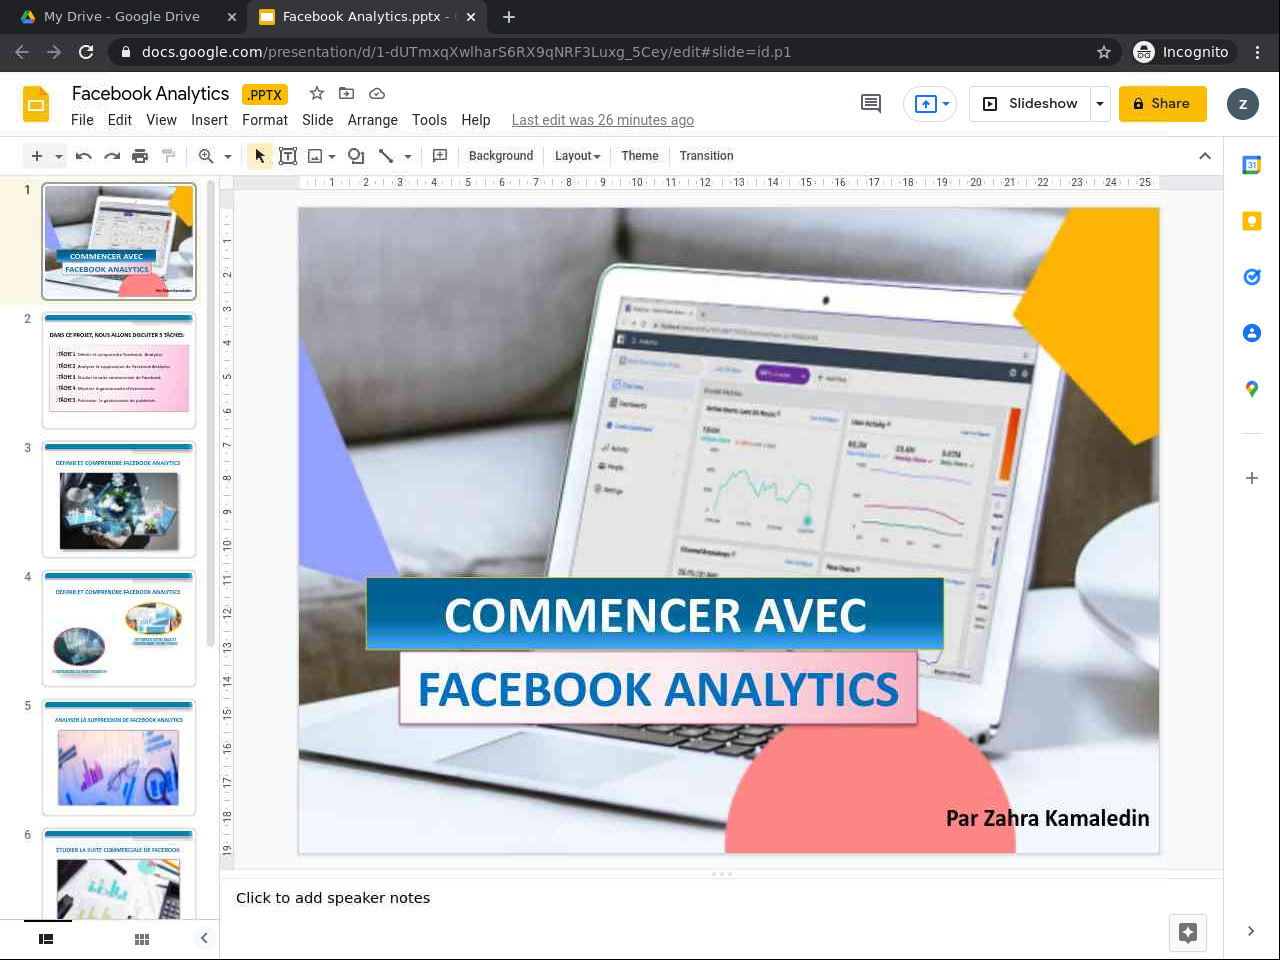
Task: Print the presentation using the printer icon
Action: (140, 156)
